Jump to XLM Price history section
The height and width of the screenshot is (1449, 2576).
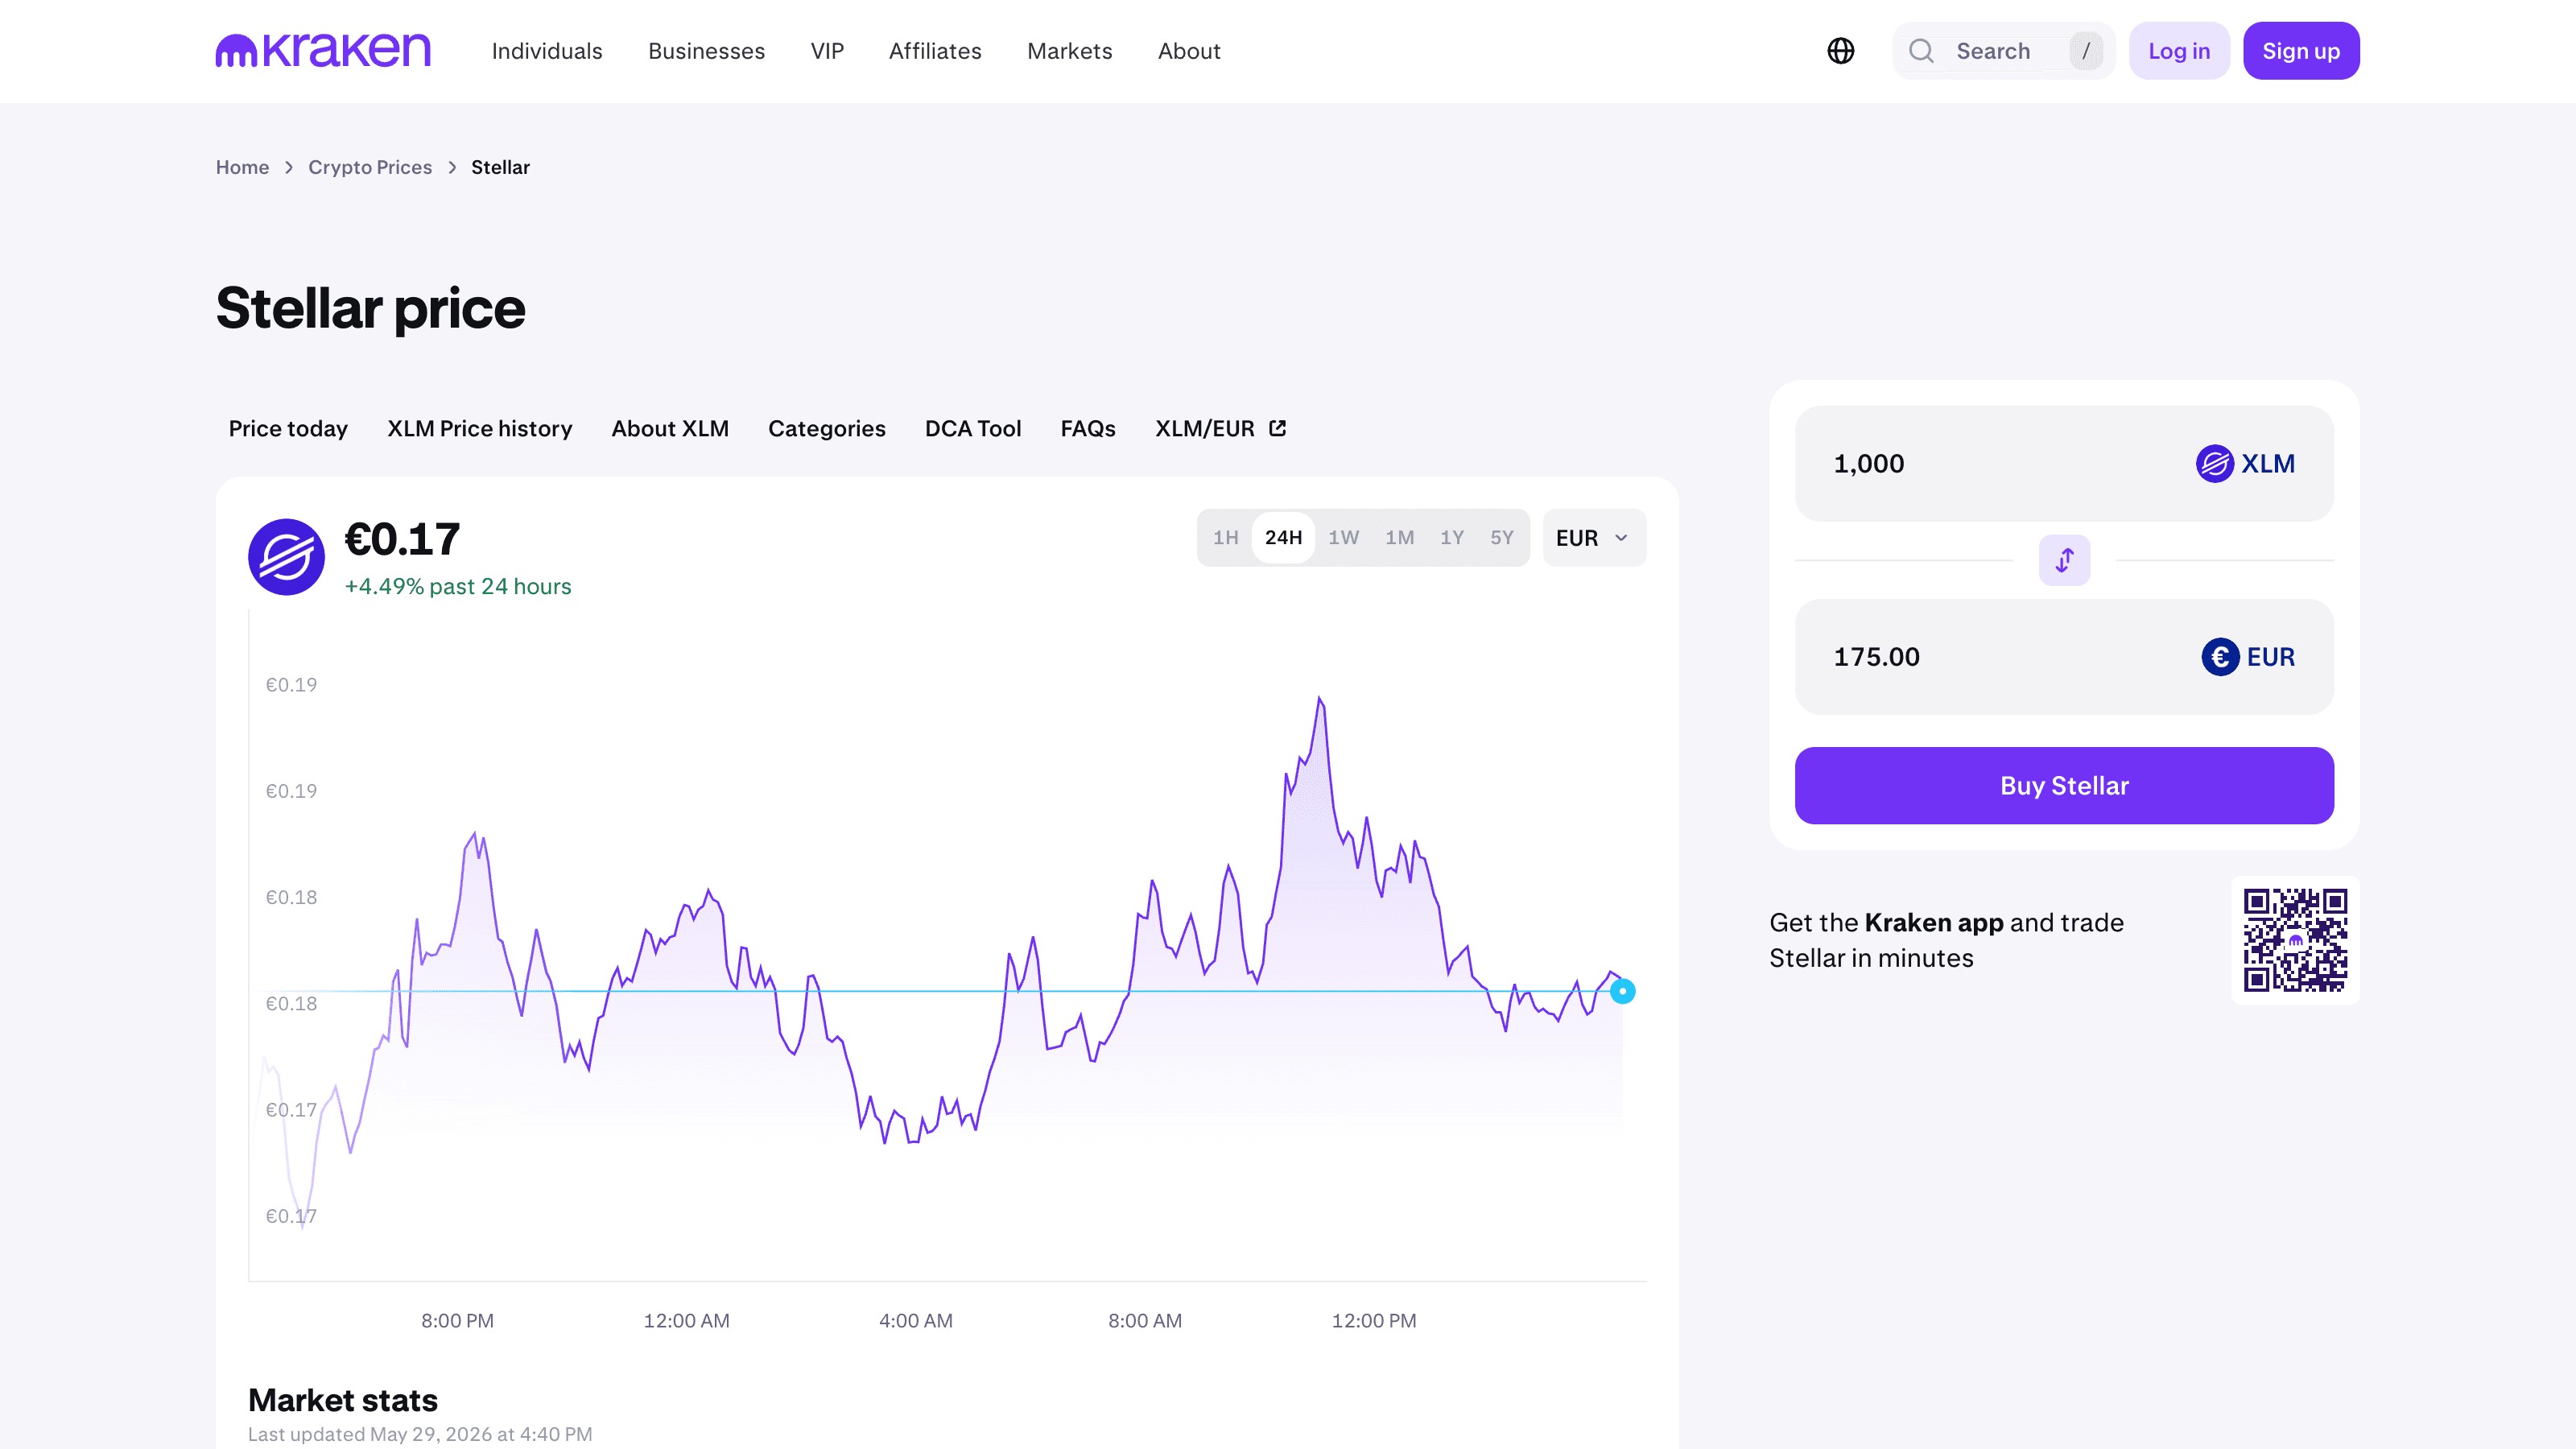[480, 428]
